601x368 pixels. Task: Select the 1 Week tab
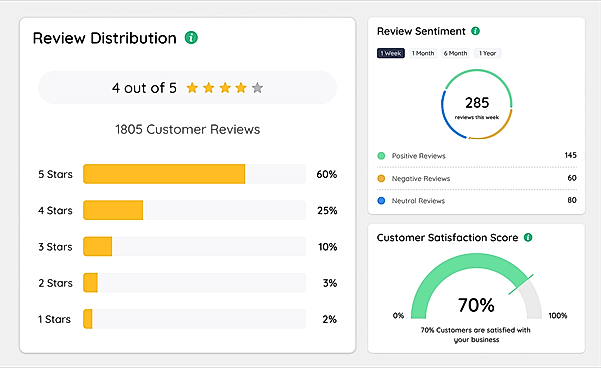391,53
